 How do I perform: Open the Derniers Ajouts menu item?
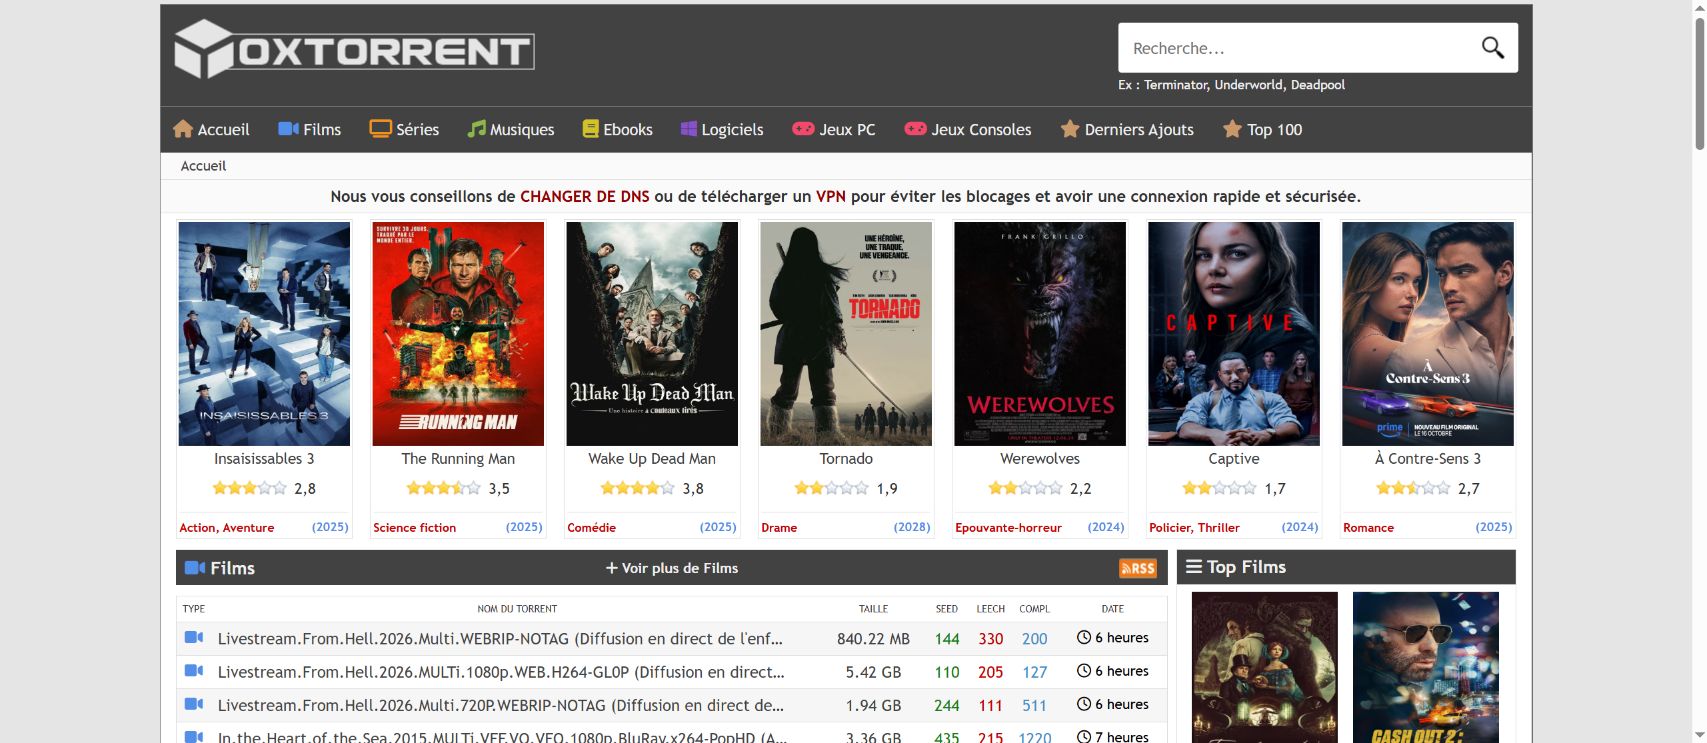click(1127, 129)
